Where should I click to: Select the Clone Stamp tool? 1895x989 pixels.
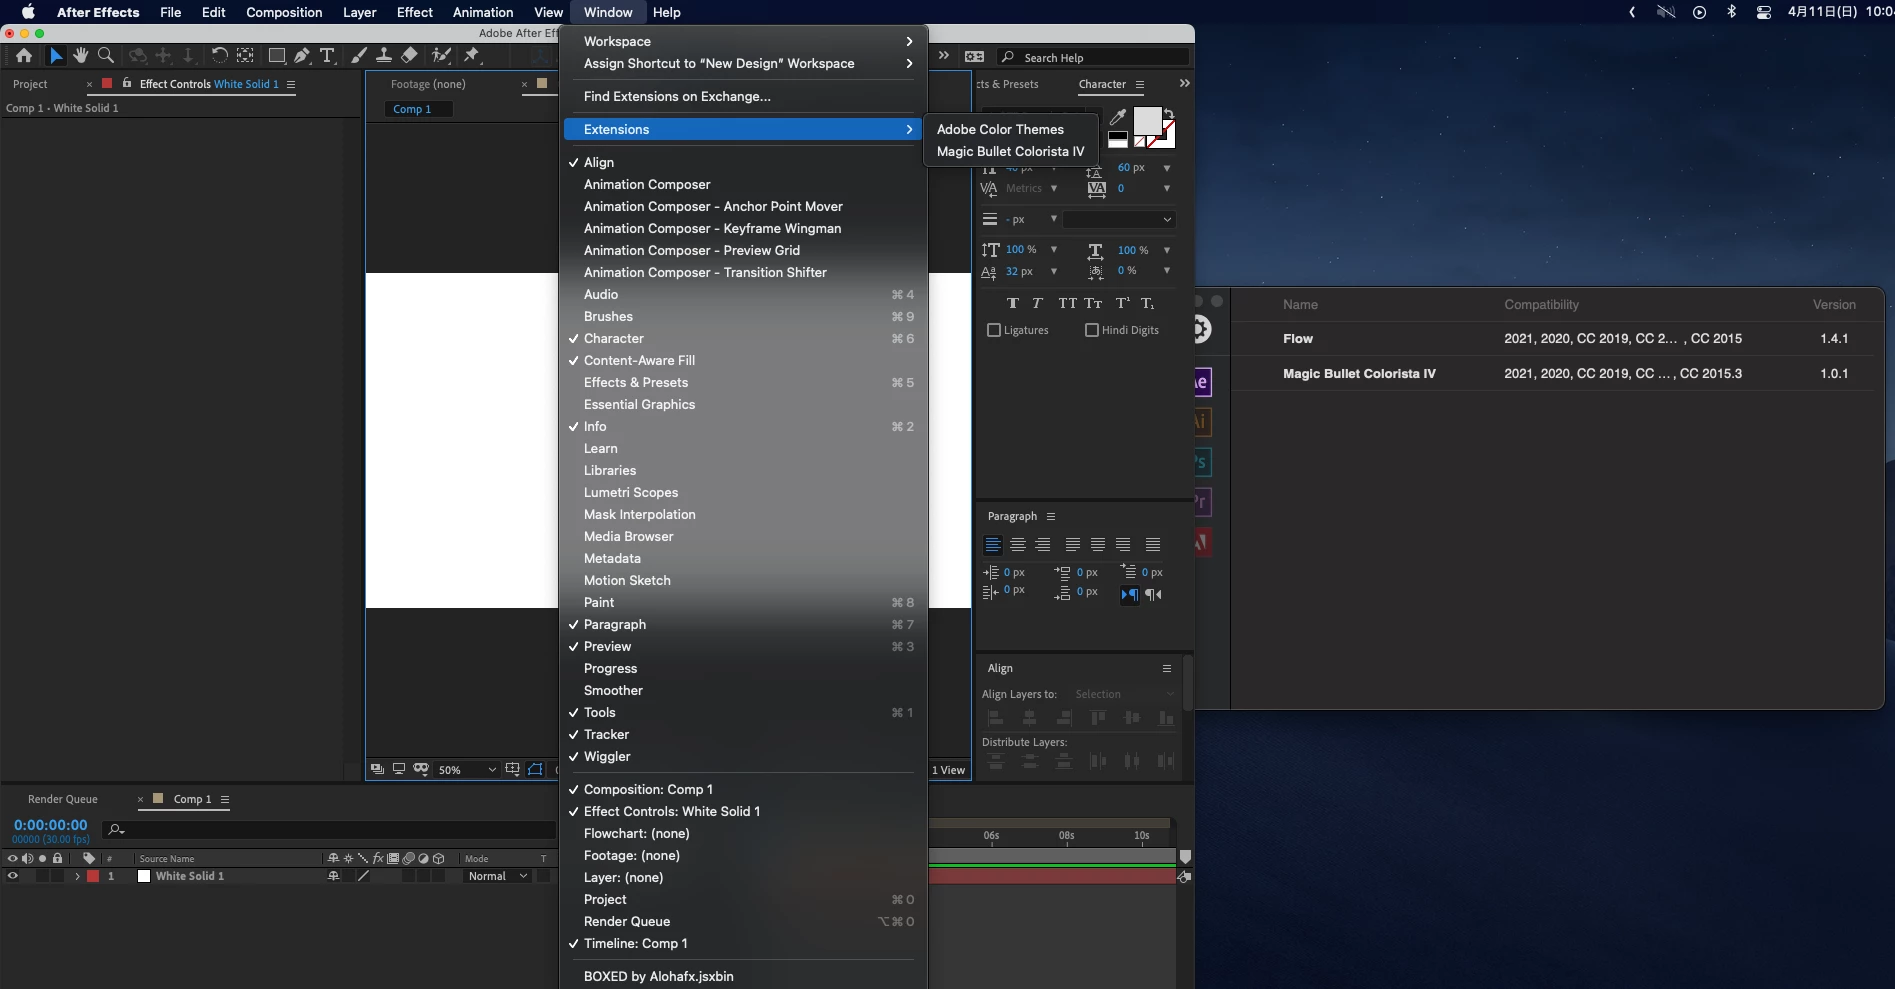tap(384, 56)
